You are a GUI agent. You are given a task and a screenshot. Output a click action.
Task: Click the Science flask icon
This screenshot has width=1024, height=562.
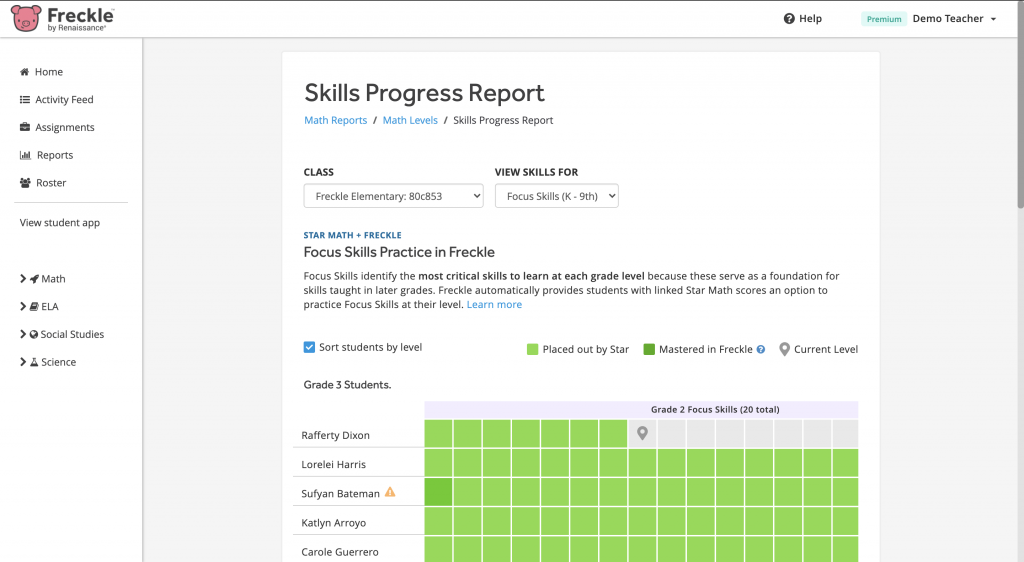point(34,362)
